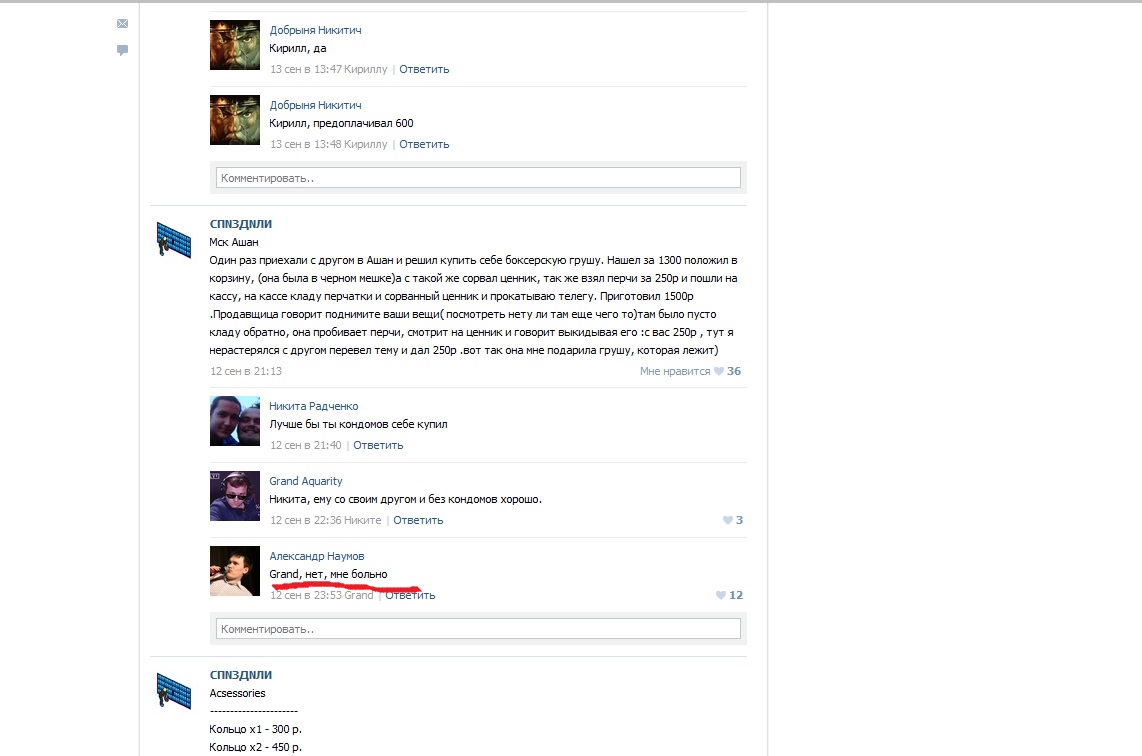1142x756 pixels.
Task: Open the 12 сен в 21:13 post timestamp
Action: [246, 371]
